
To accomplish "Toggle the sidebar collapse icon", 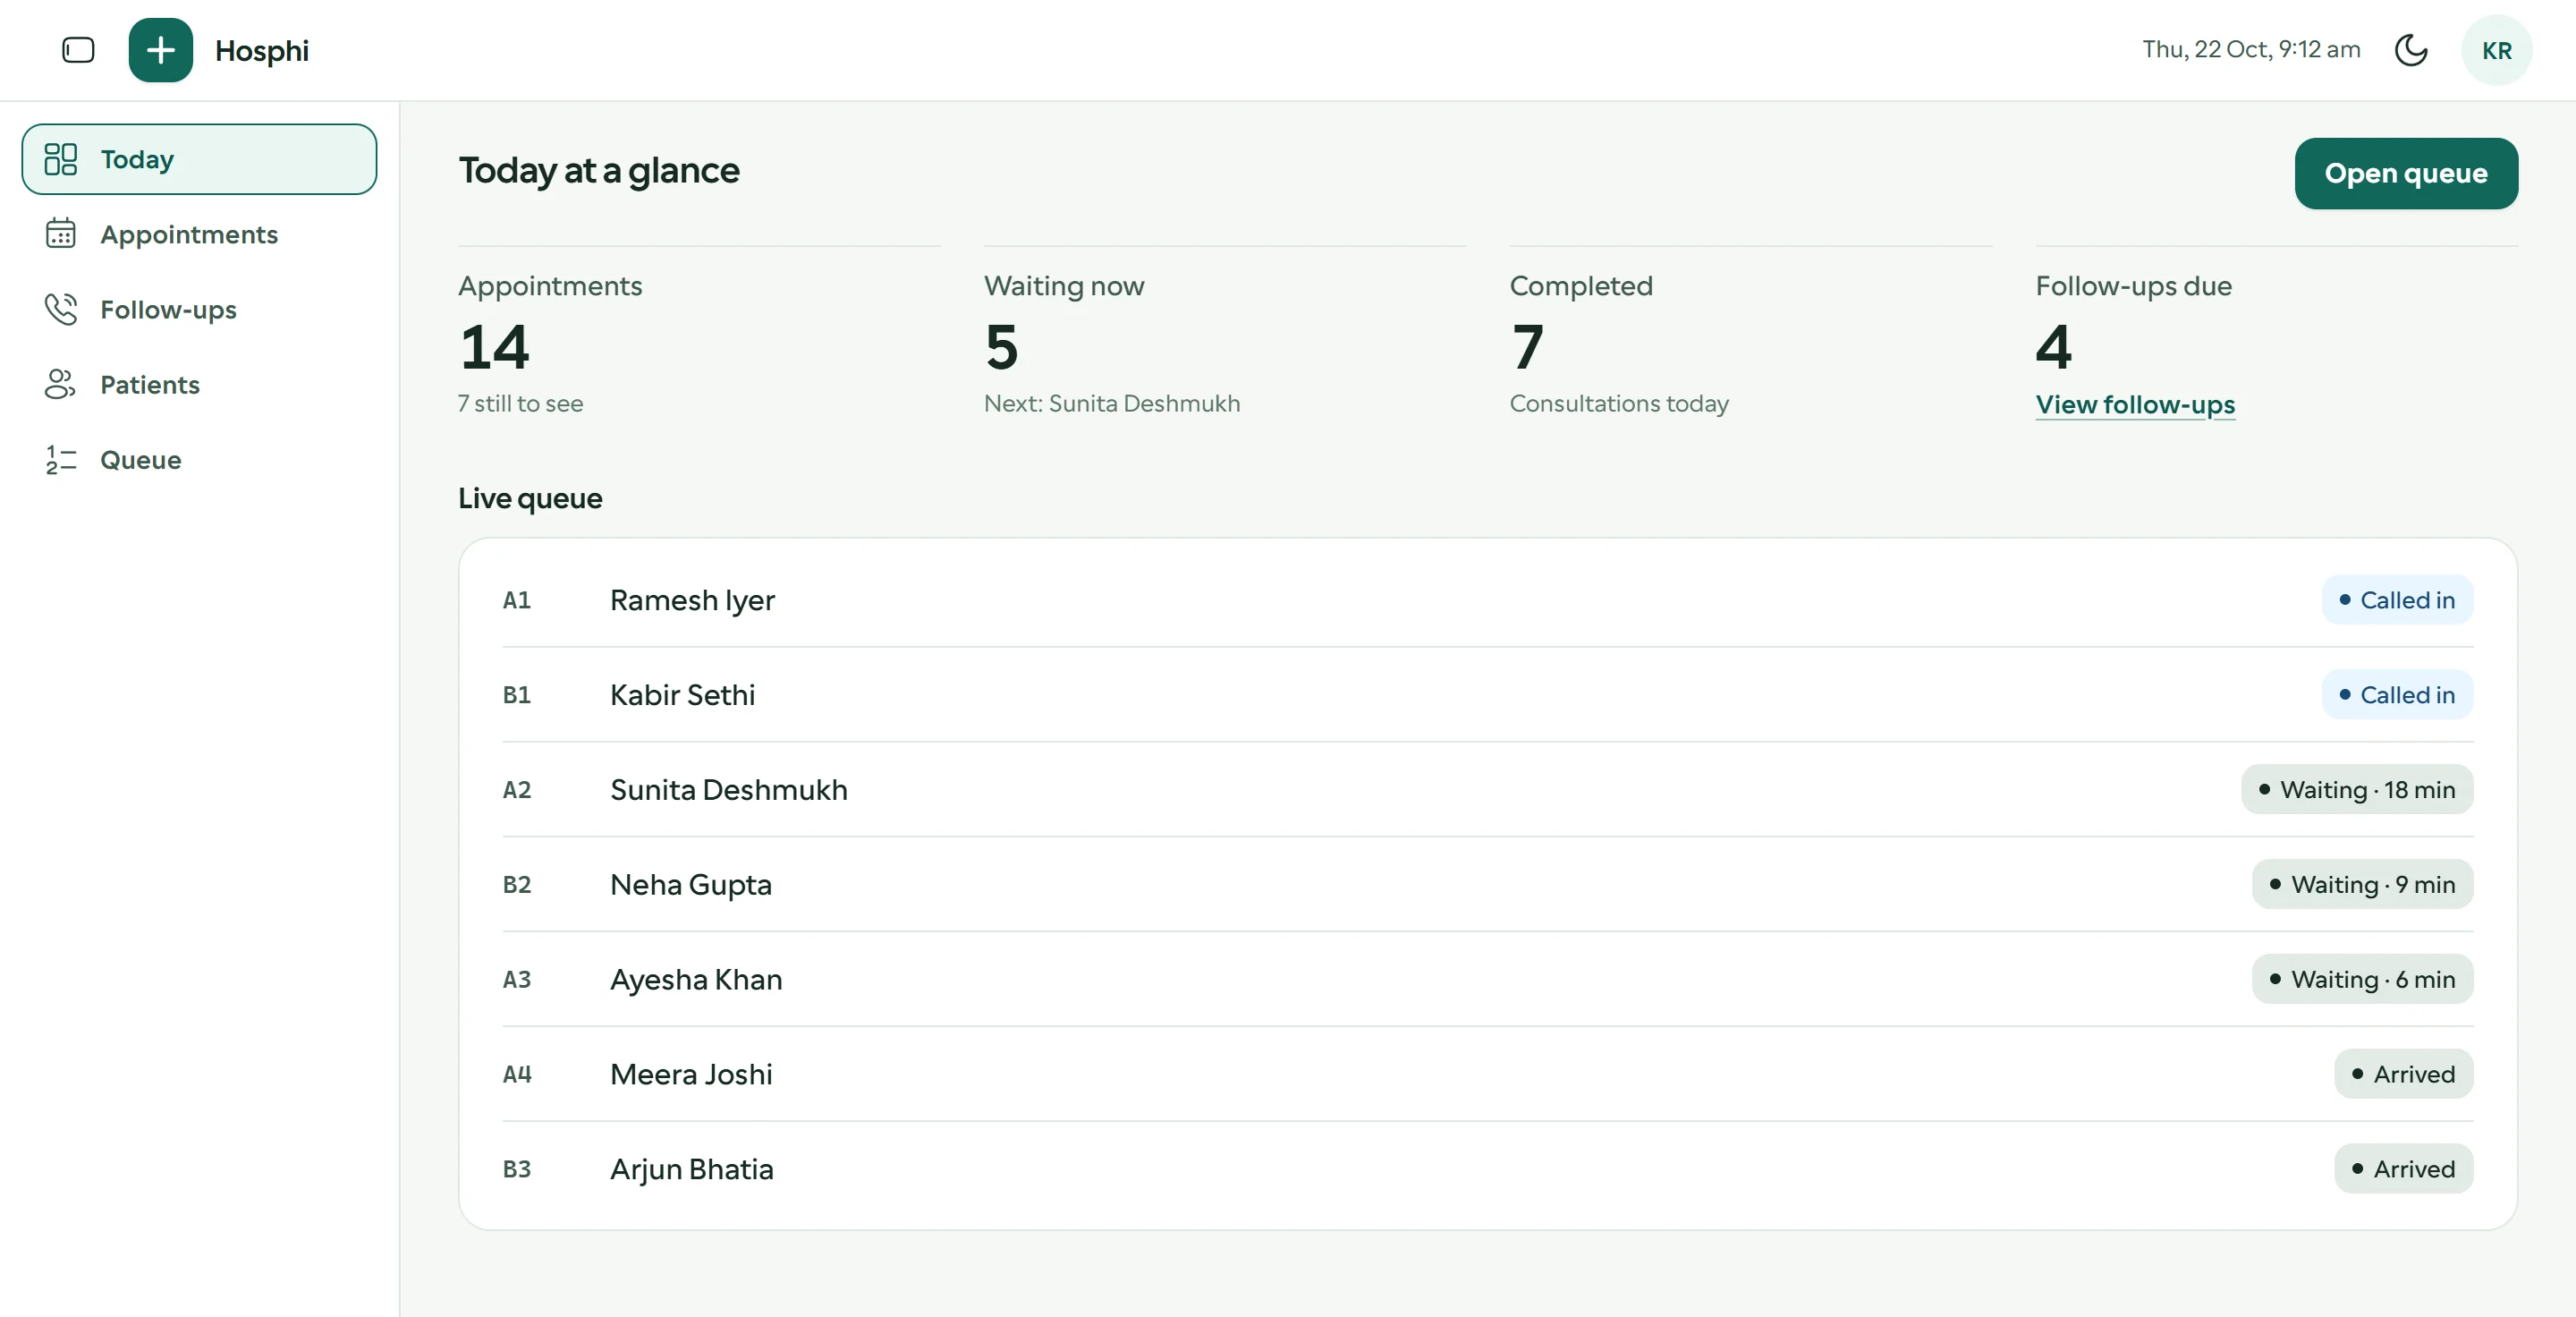I will tap(78, 50).
